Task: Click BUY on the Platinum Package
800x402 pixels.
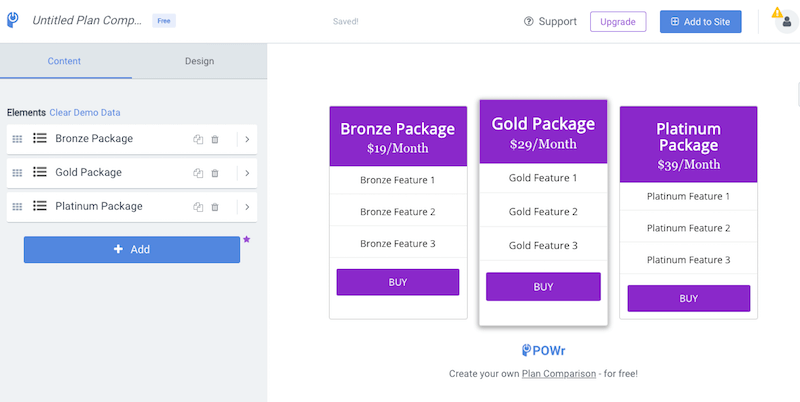Action: 689,298
